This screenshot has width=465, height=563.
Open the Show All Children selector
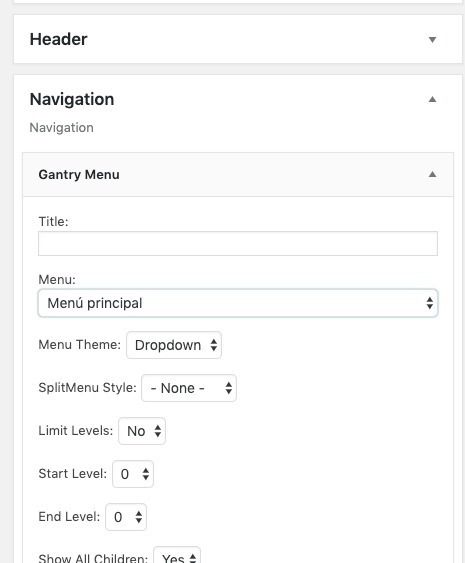pyautogui.click(x=177, y=555)
